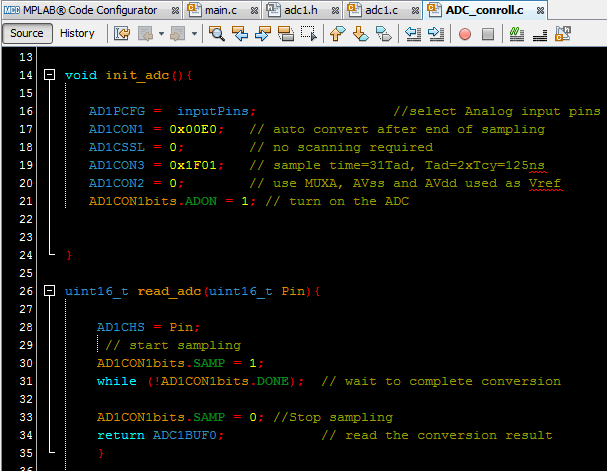Open dropdown arrow next to Back icon
607x471 pixels.
(x=161, y=34)
